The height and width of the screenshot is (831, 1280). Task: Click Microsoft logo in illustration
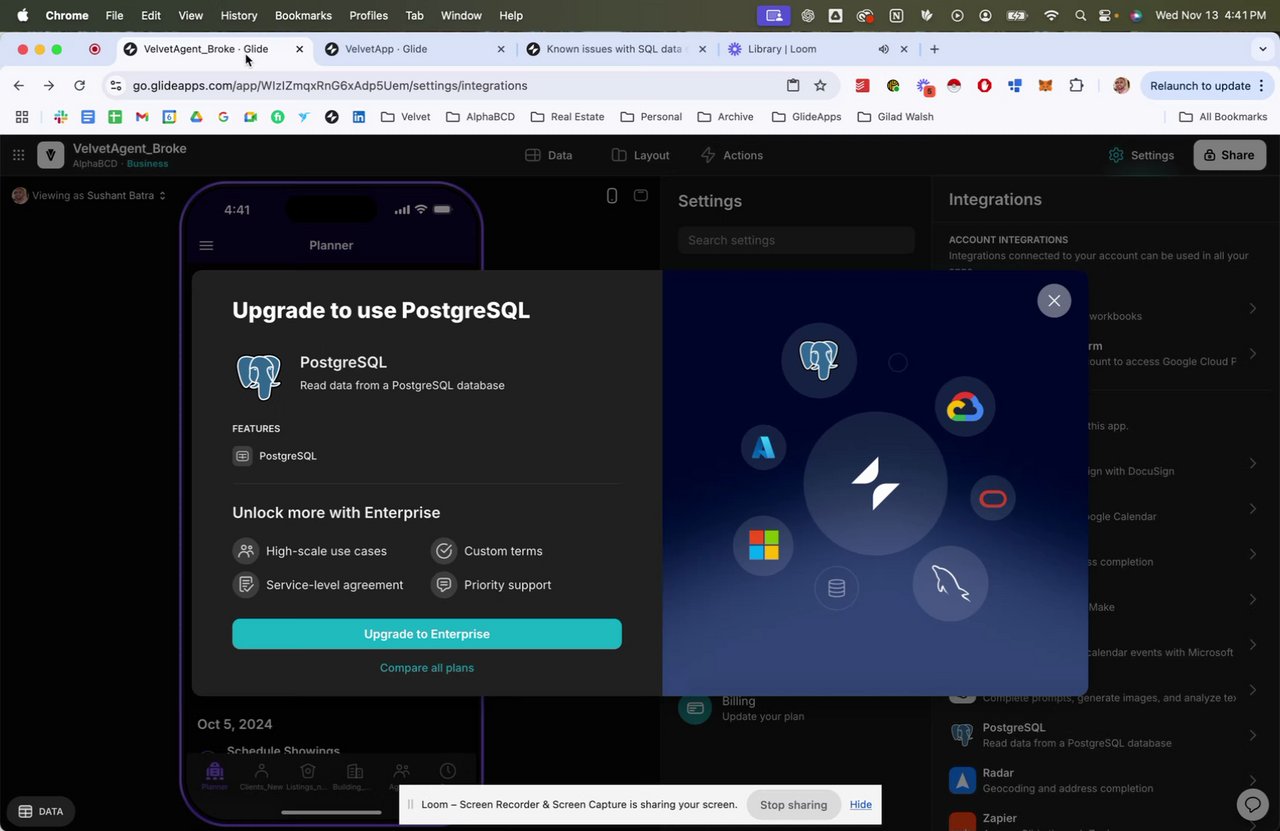[x=764, y=546]
